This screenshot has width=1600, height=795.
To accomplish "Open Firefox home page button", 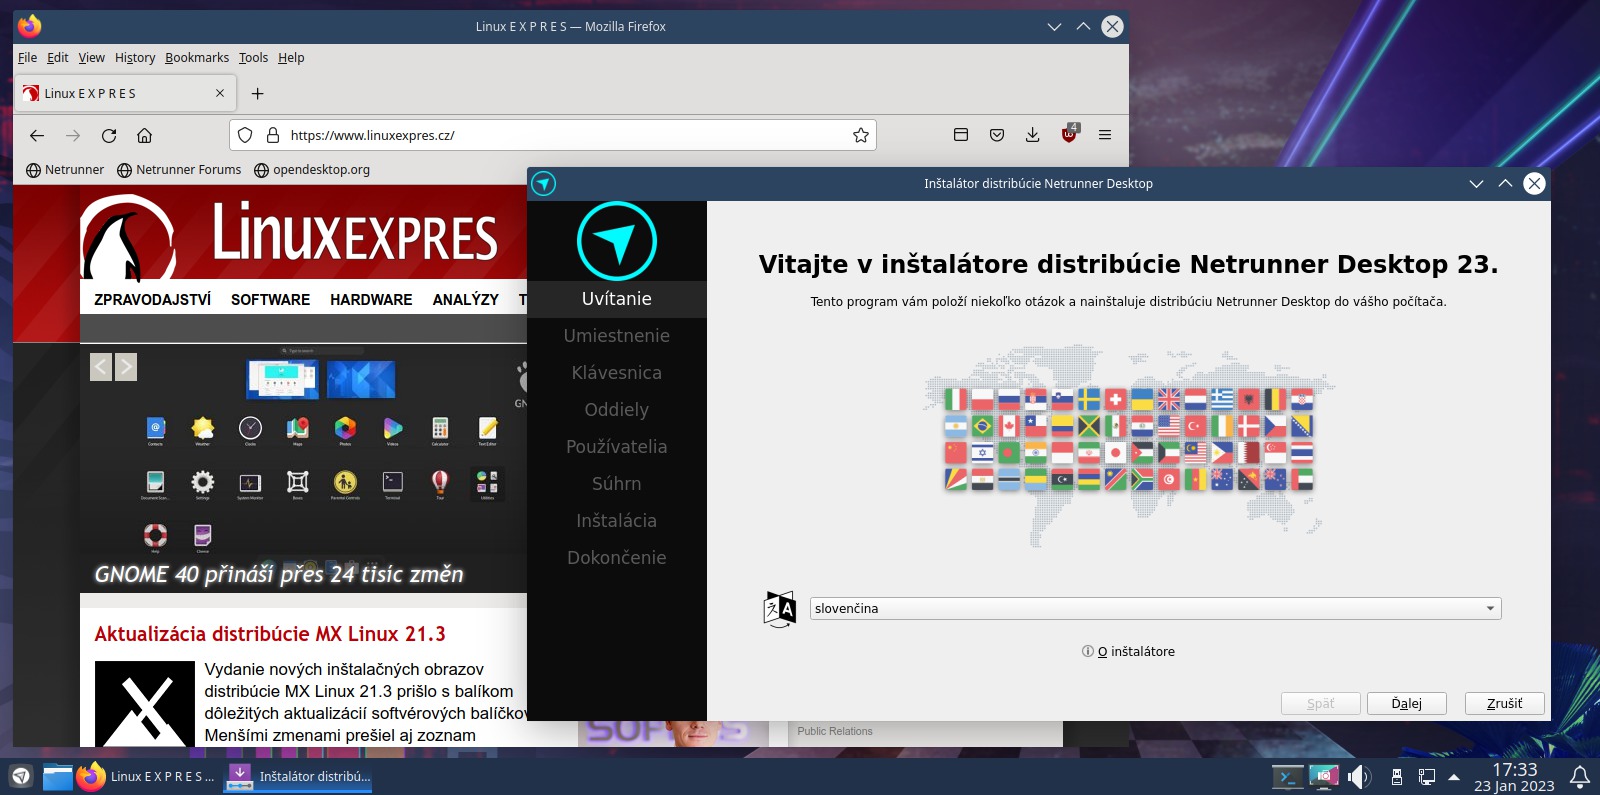I will click(144, 135).
